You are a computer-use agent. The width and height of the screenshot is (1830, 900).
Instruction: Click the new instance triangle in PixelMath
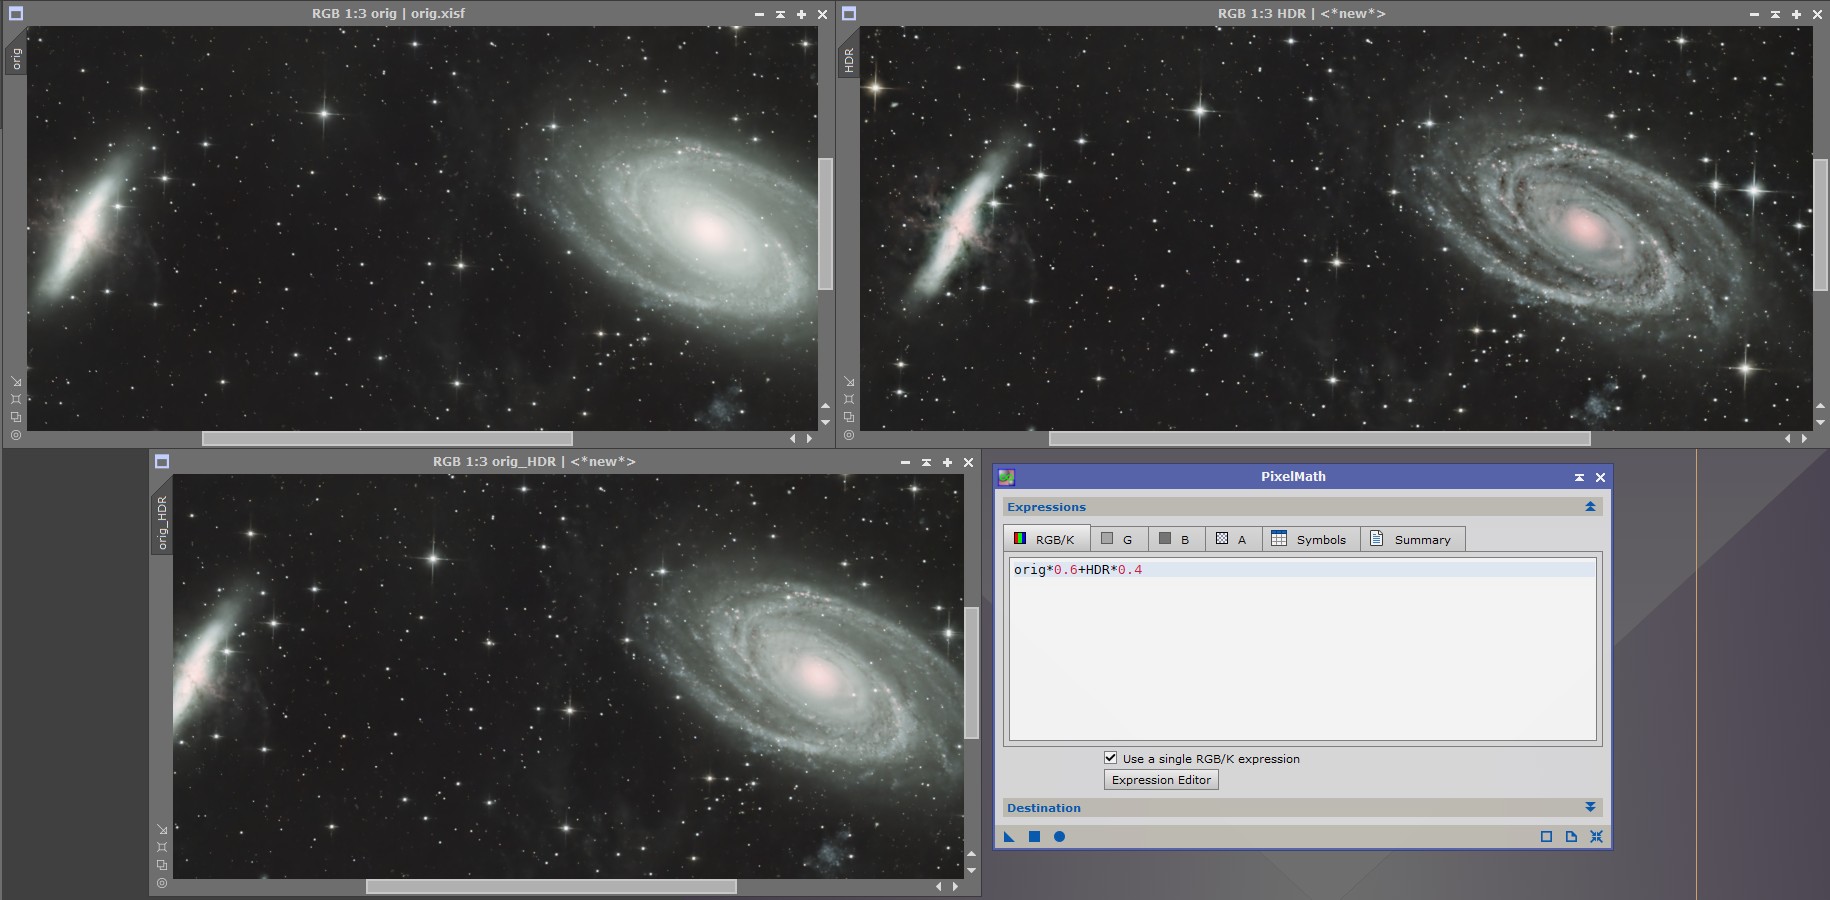[1009, 837]
